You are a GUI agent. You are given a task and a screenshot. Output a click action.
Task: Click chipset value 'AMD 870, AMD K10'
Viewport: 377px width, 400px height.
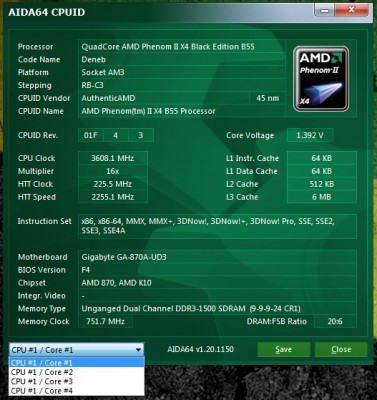(x=116, y=283)
